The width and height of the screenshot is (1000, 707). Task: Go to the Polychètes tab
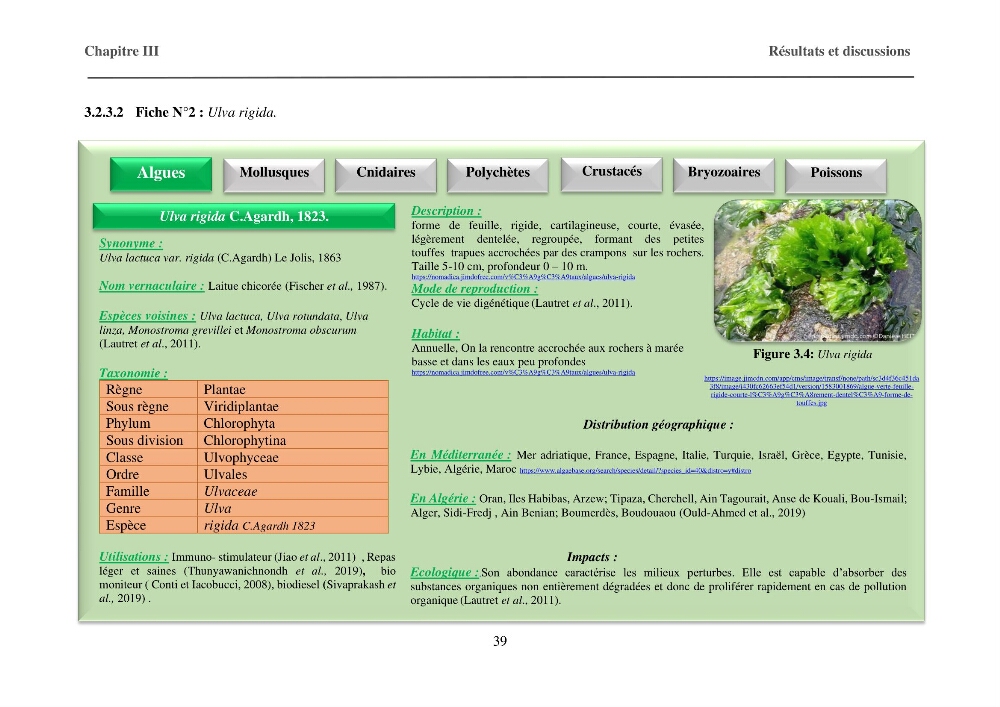tap(497, 175)
